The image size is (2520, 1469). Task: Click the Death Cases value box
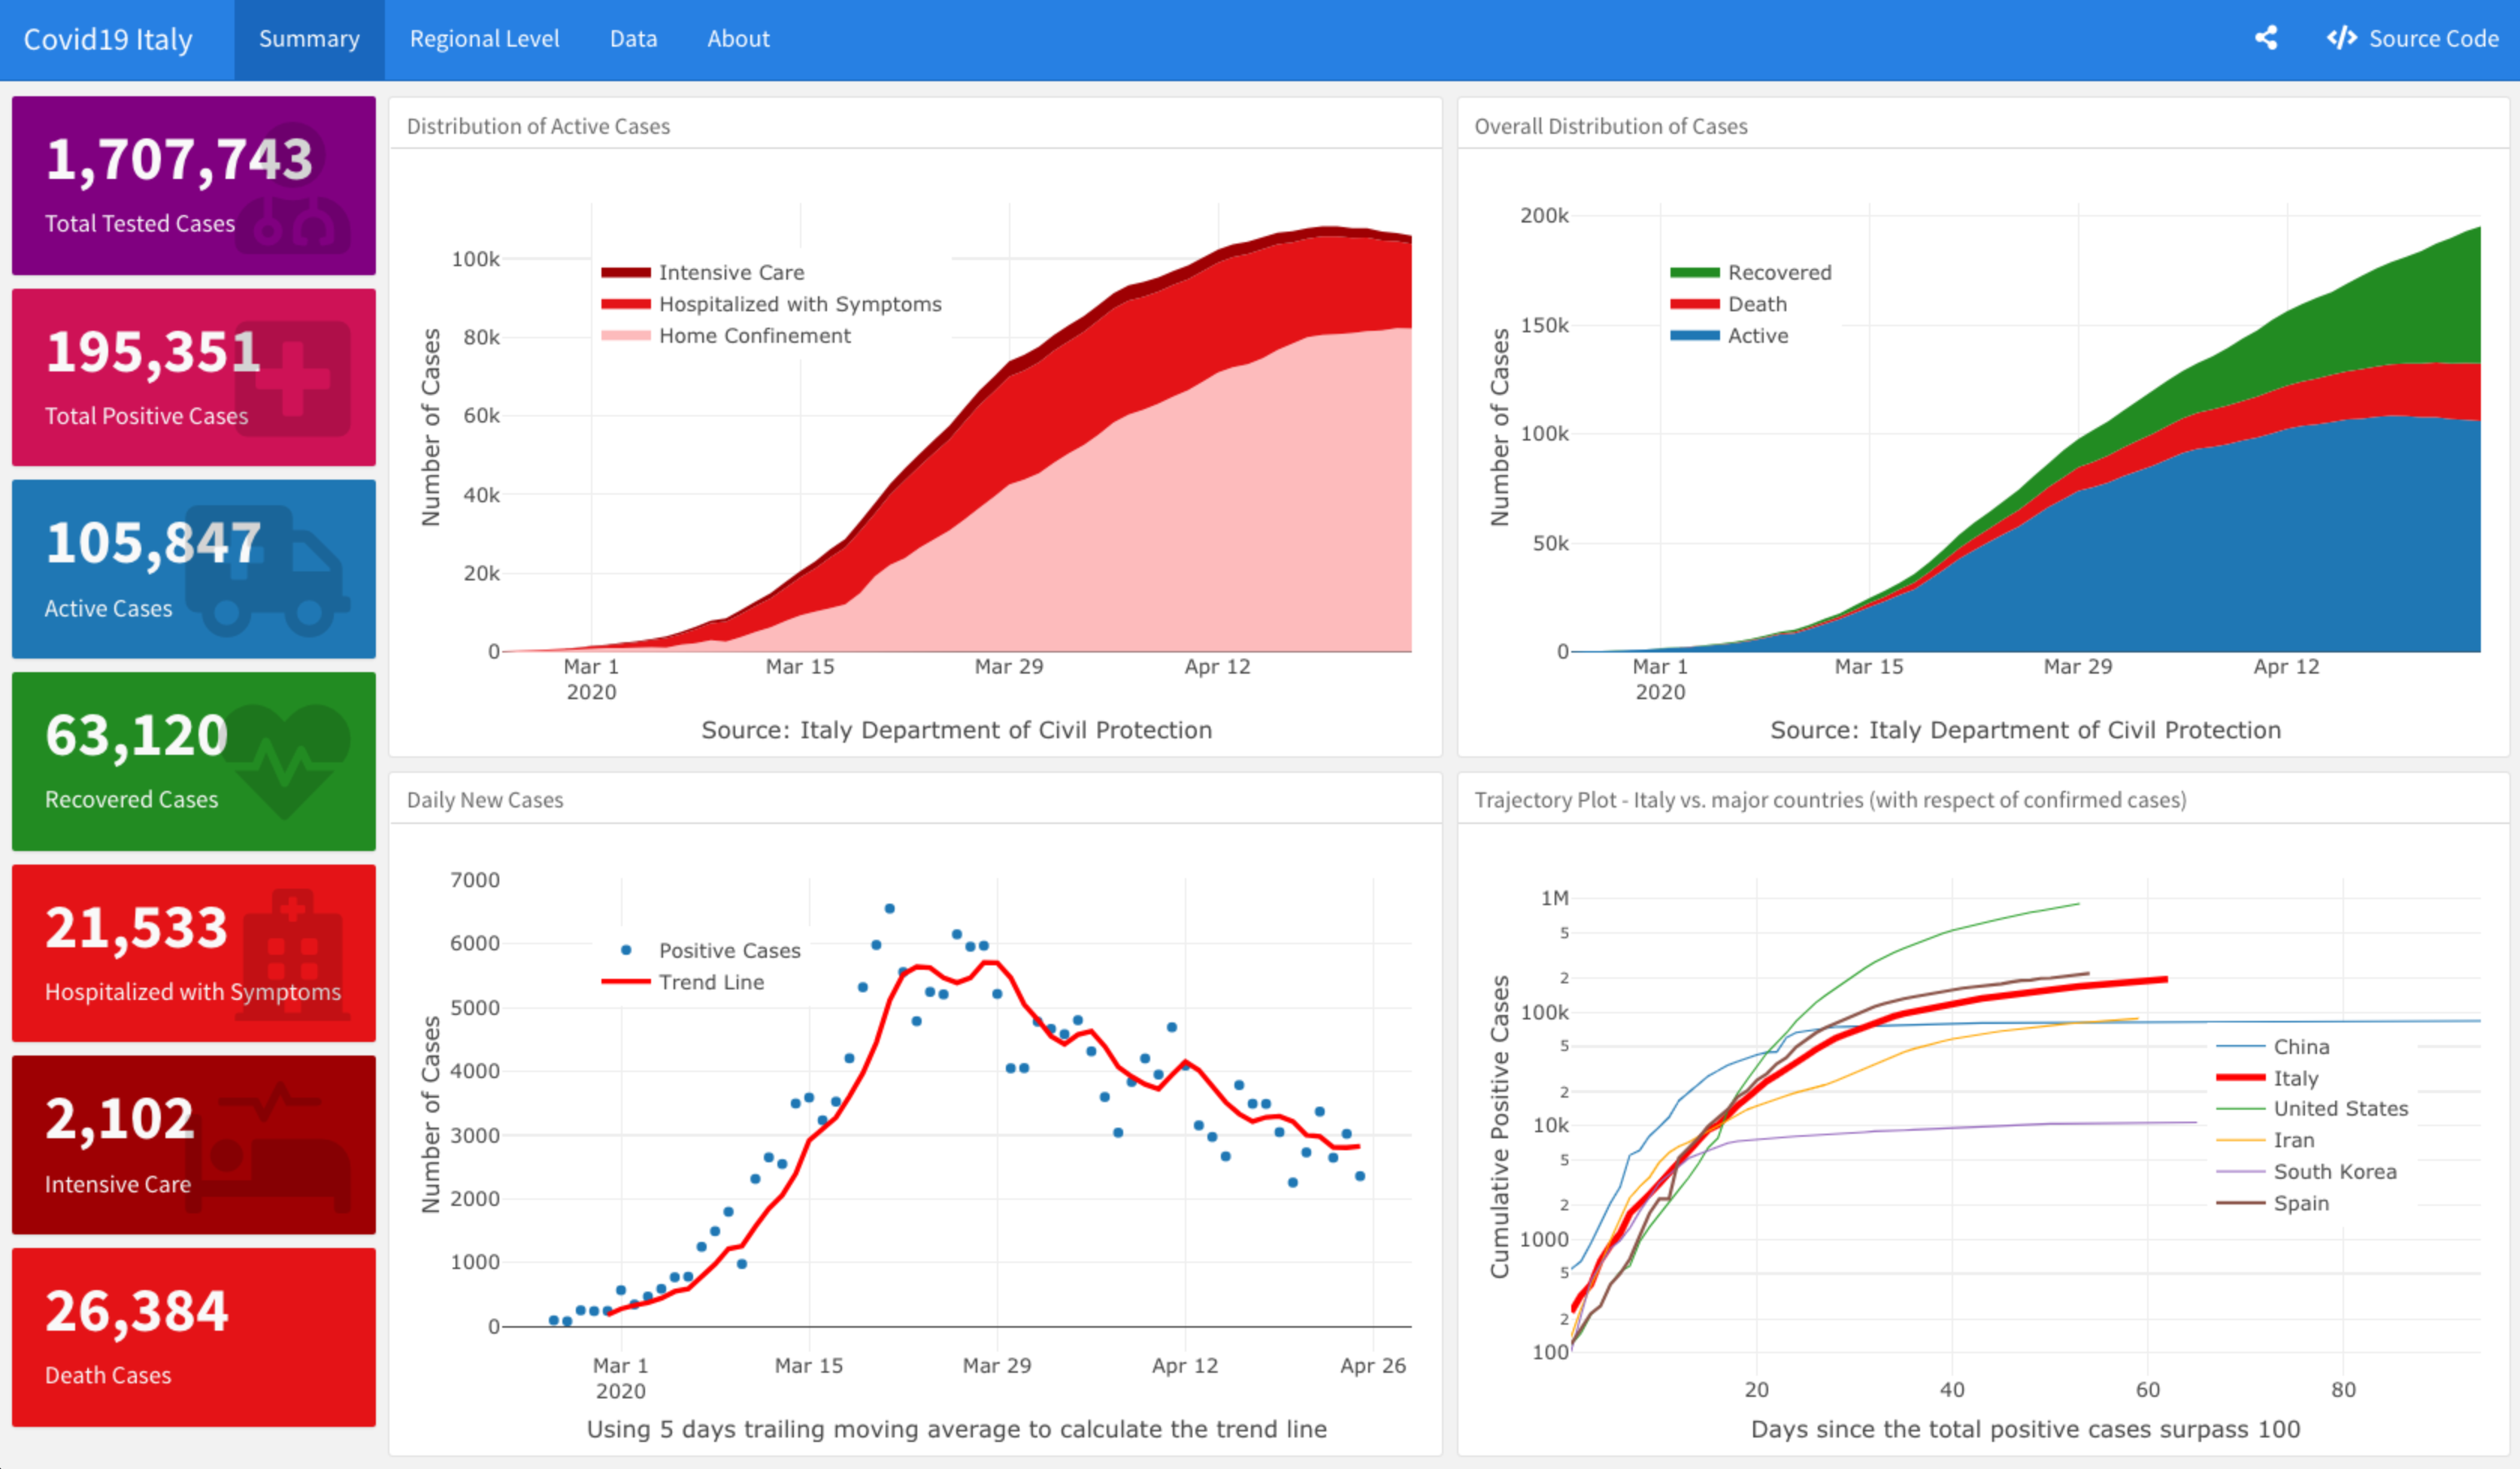tap(194, 1337)
